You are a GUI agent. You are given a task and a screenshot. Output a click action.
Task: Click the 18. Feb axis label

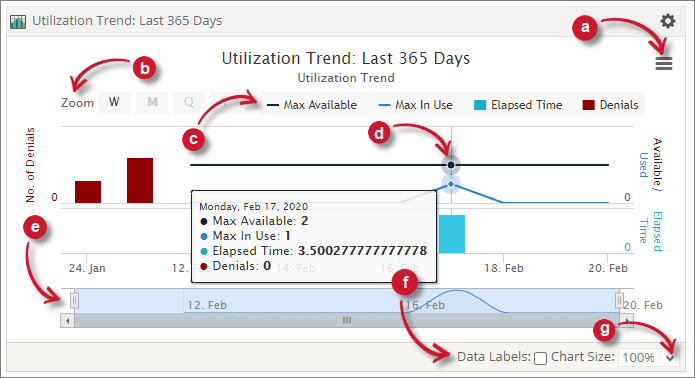point(504,268)
